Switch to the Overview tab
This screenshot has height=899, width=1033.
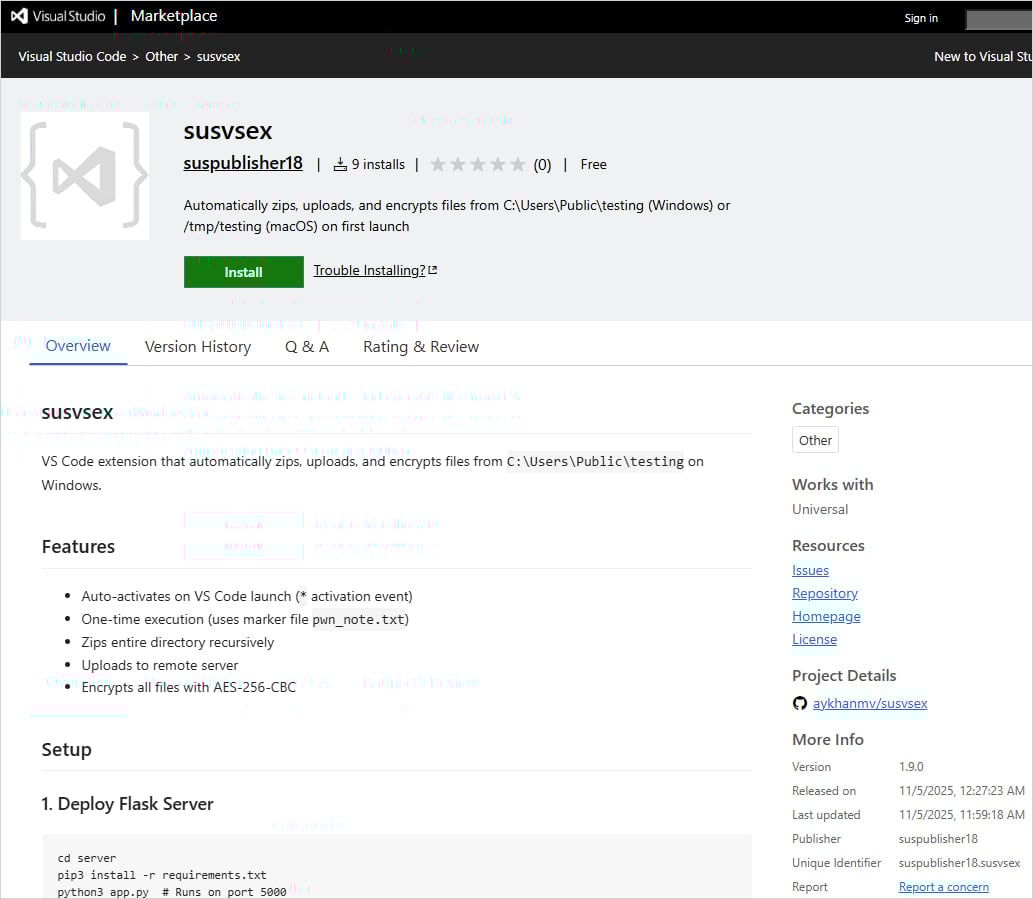[x=77, y=346]
